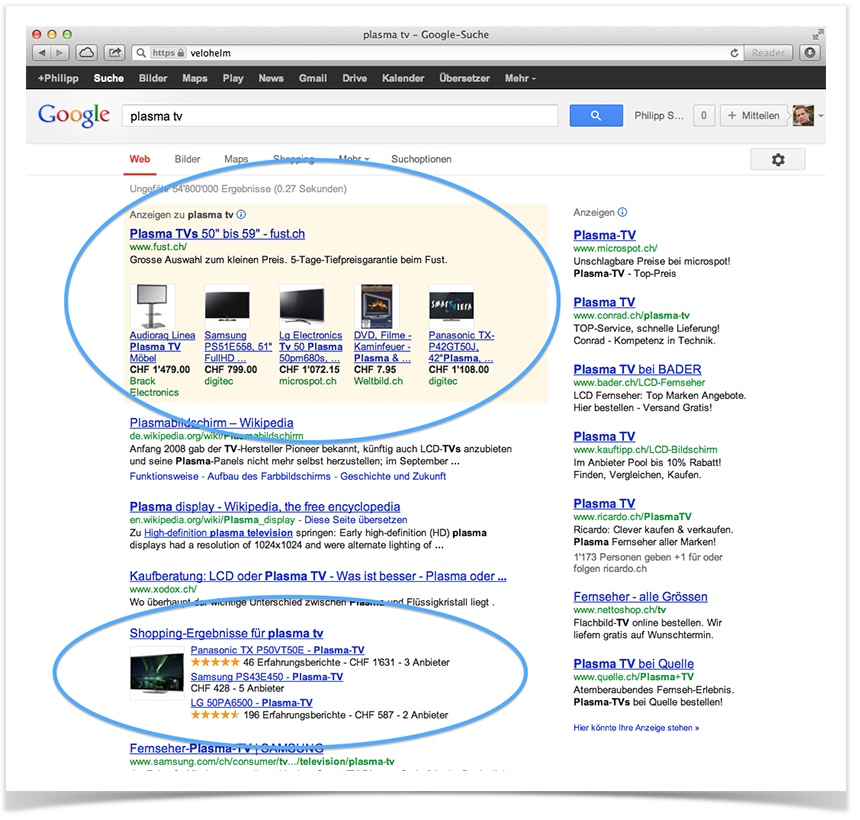Open the settings gear on results page

(778, 160)
